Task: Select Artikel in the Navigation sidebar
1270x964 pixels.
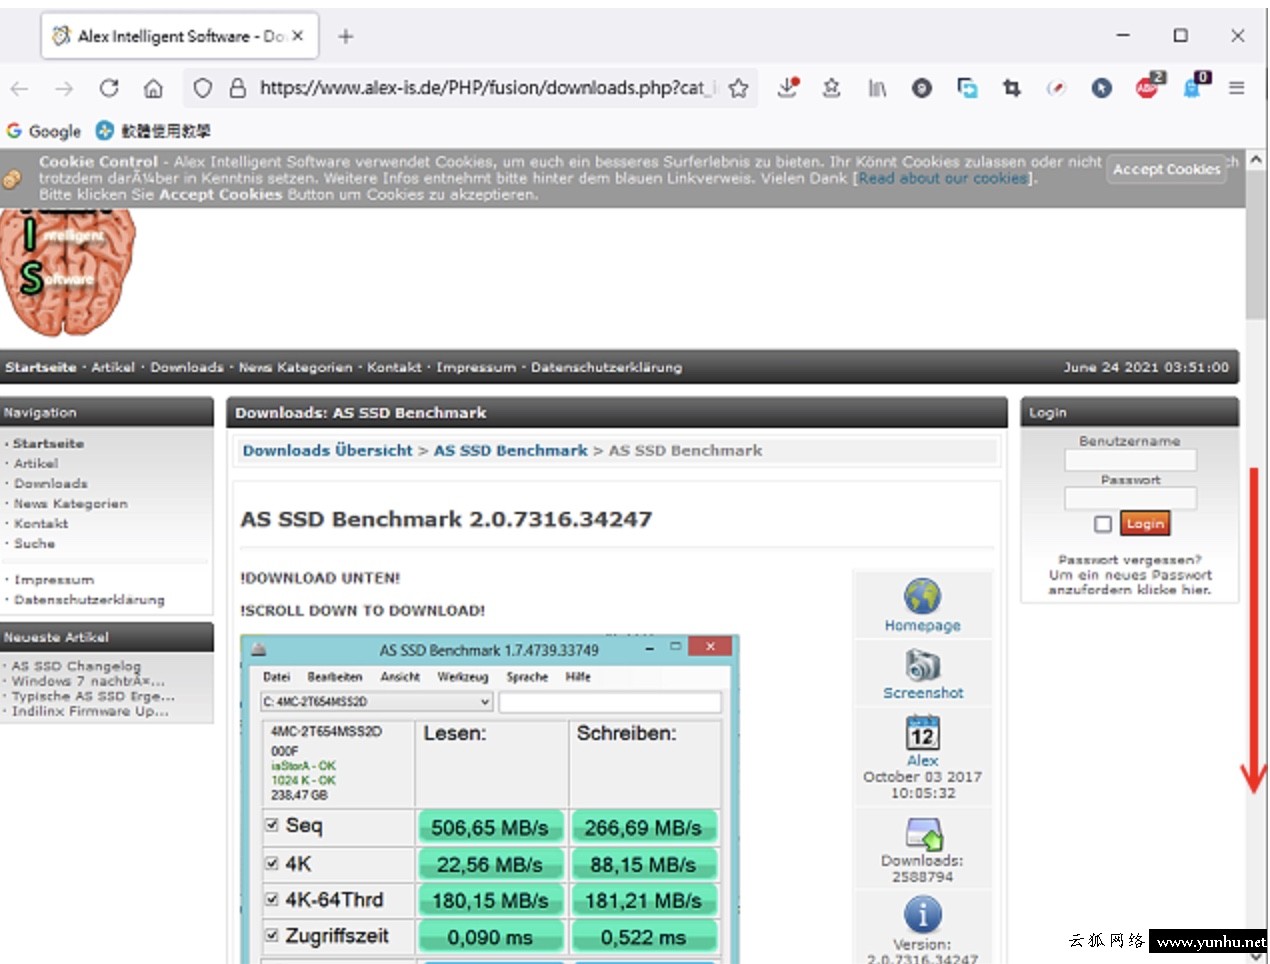Action: click(x=36, y=463)
